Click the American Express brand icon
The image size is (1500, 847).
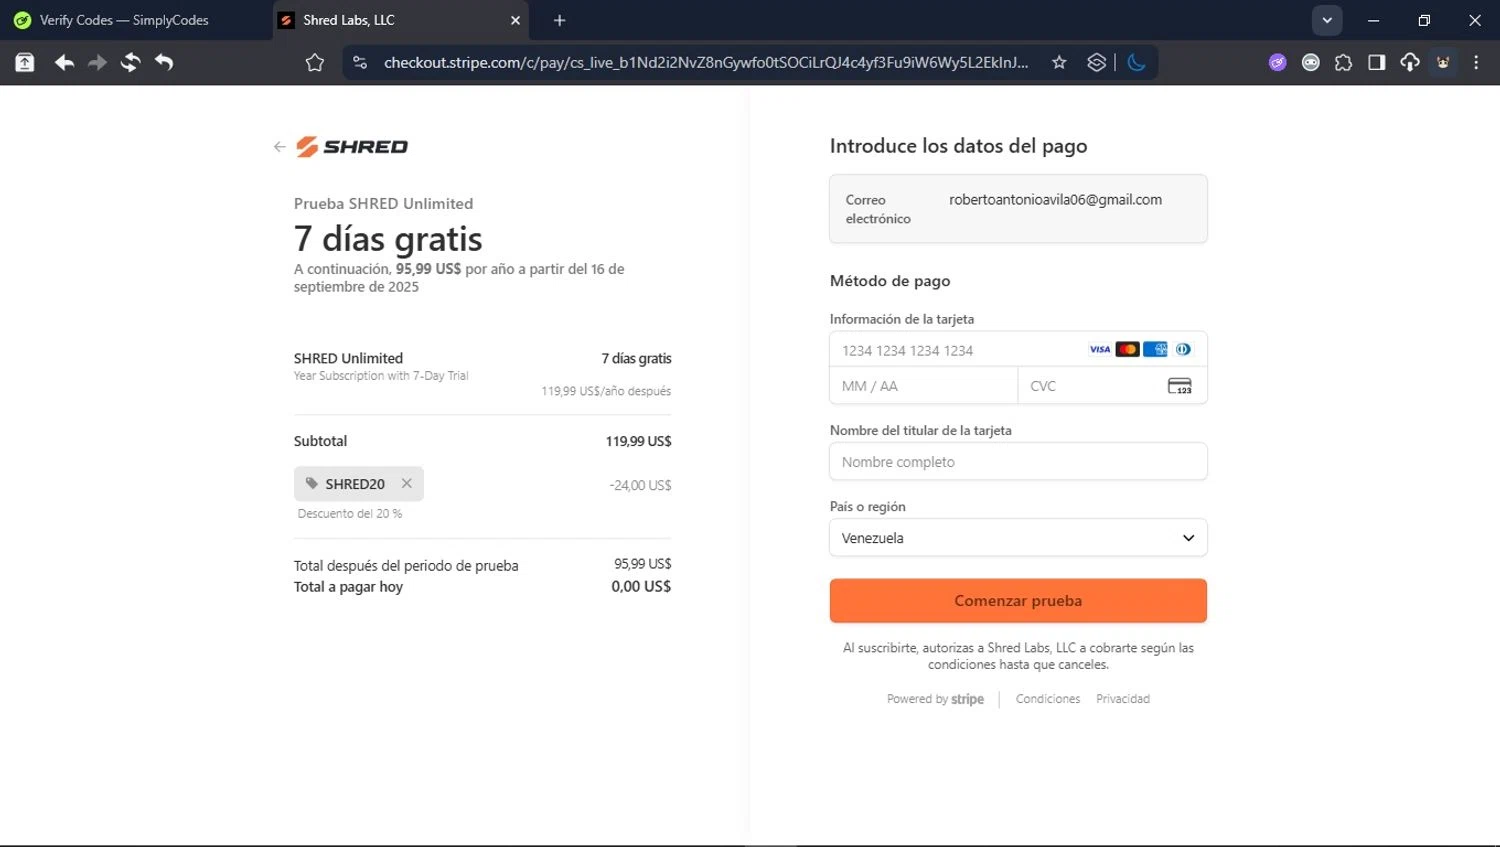pyautogui.click(x=1155, y=349)
